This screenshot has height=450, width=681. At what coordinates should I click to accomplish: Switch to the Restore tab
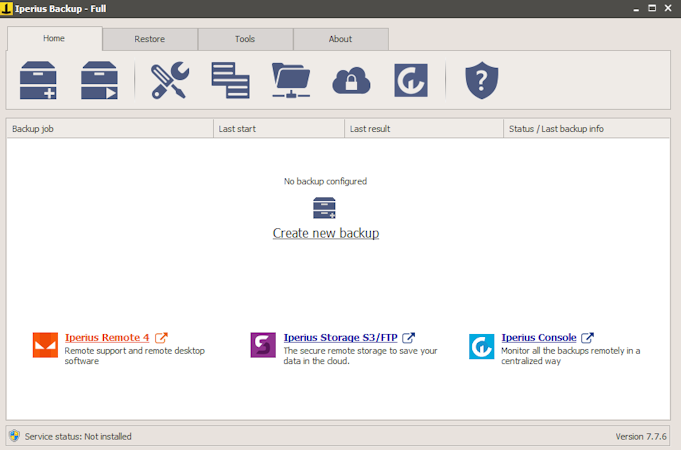pyautogui.click(x=150, y=39)
